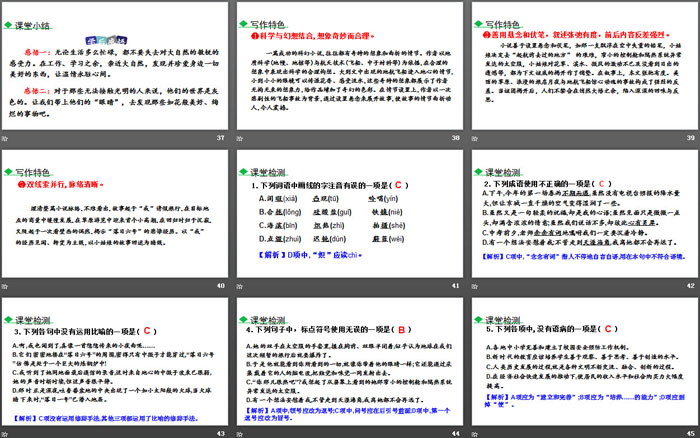Click the red answer B on slide 44
700x438 pixels.
click(x=401, y=330)
